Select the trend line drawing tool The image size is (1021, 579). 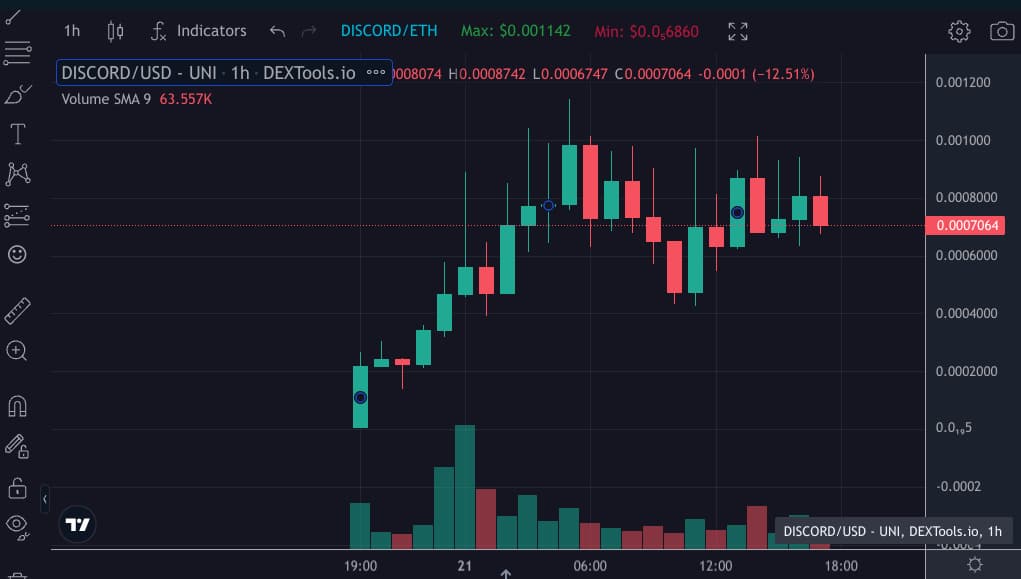(x=14, y=18)
